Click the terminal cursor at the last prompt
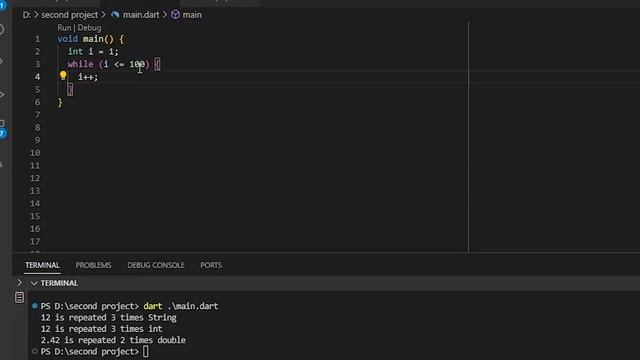This screenshot has width=640, height=360. click(x=146, y=351)
